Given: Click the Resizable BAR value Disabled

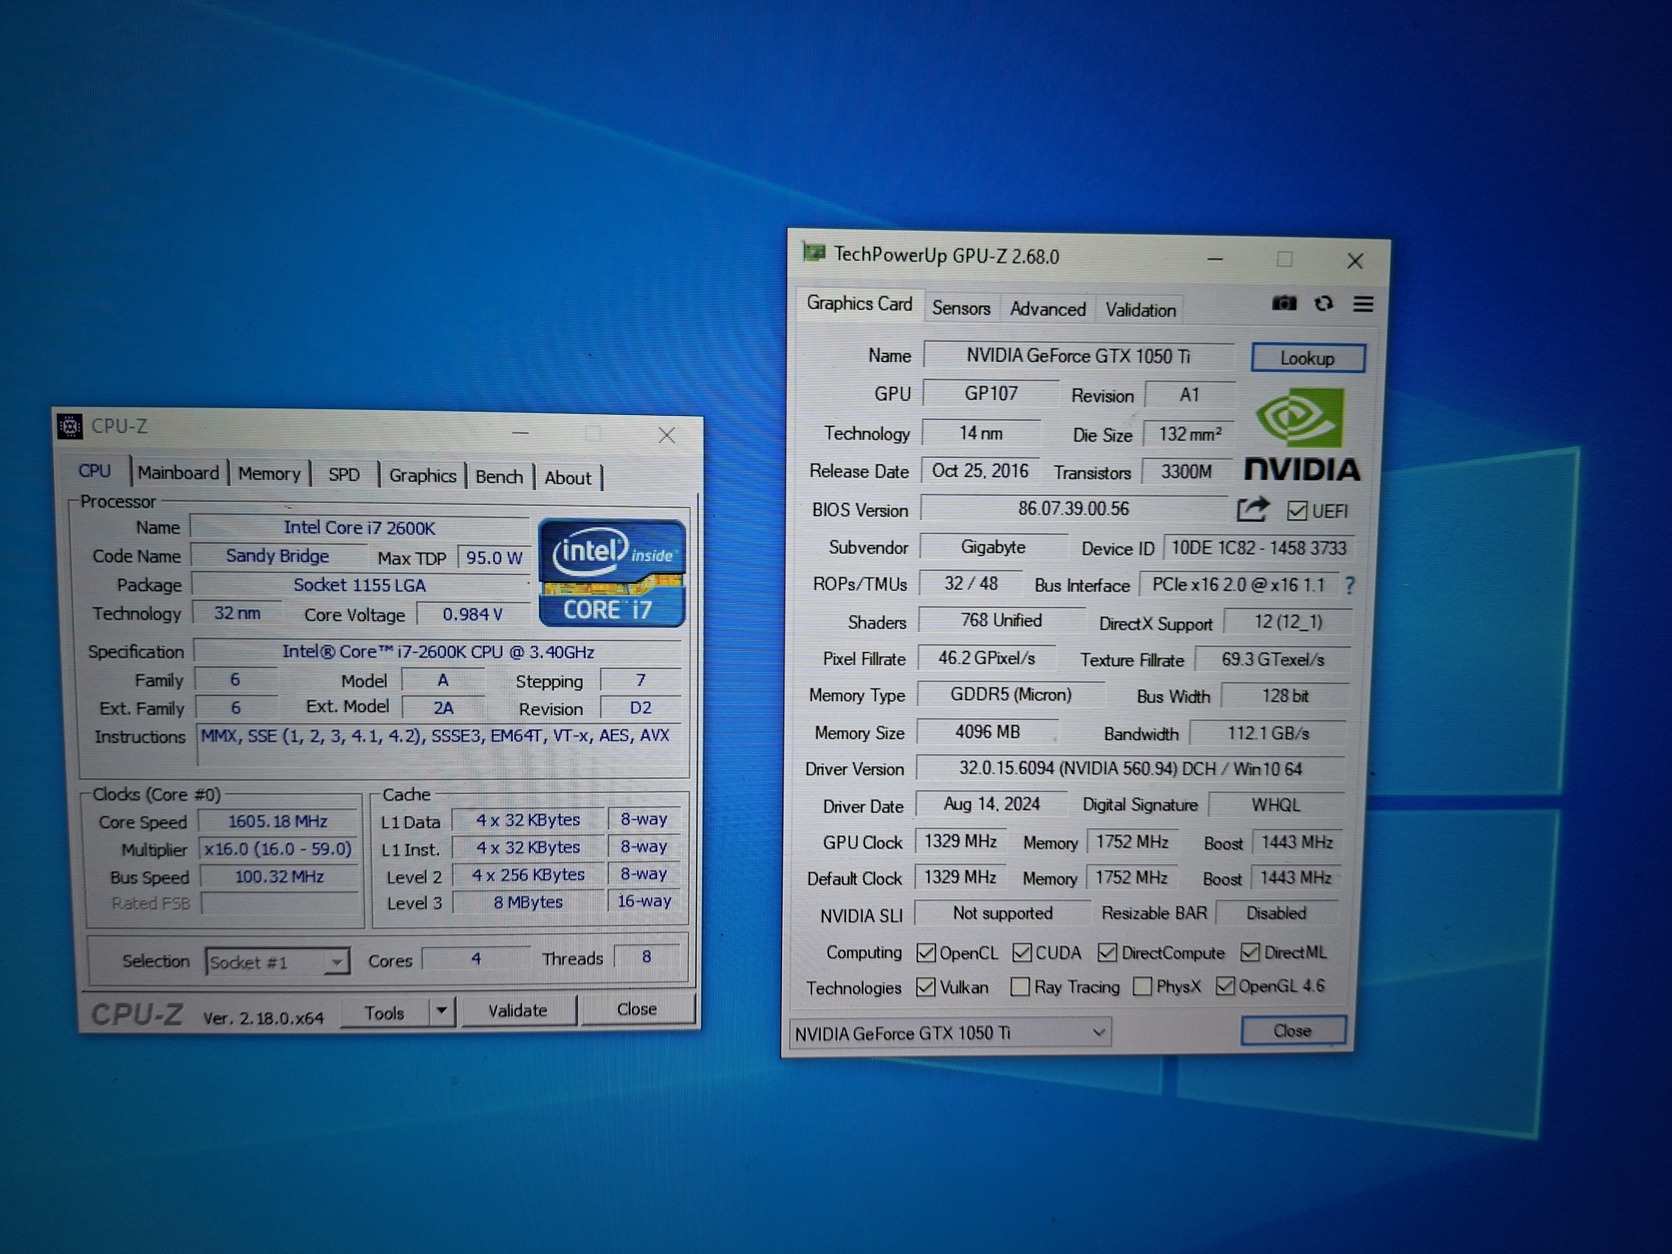Looking at the screenshot, I should [x=1276, y=913].
